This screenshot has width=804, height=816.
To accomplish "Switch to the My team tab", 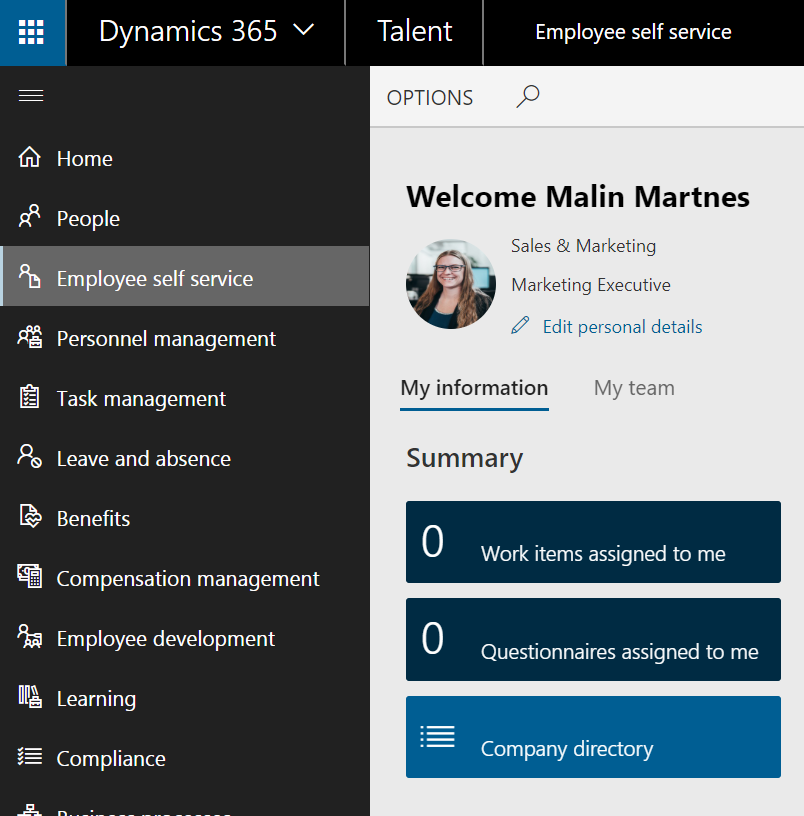I will [x=634, y=387].
